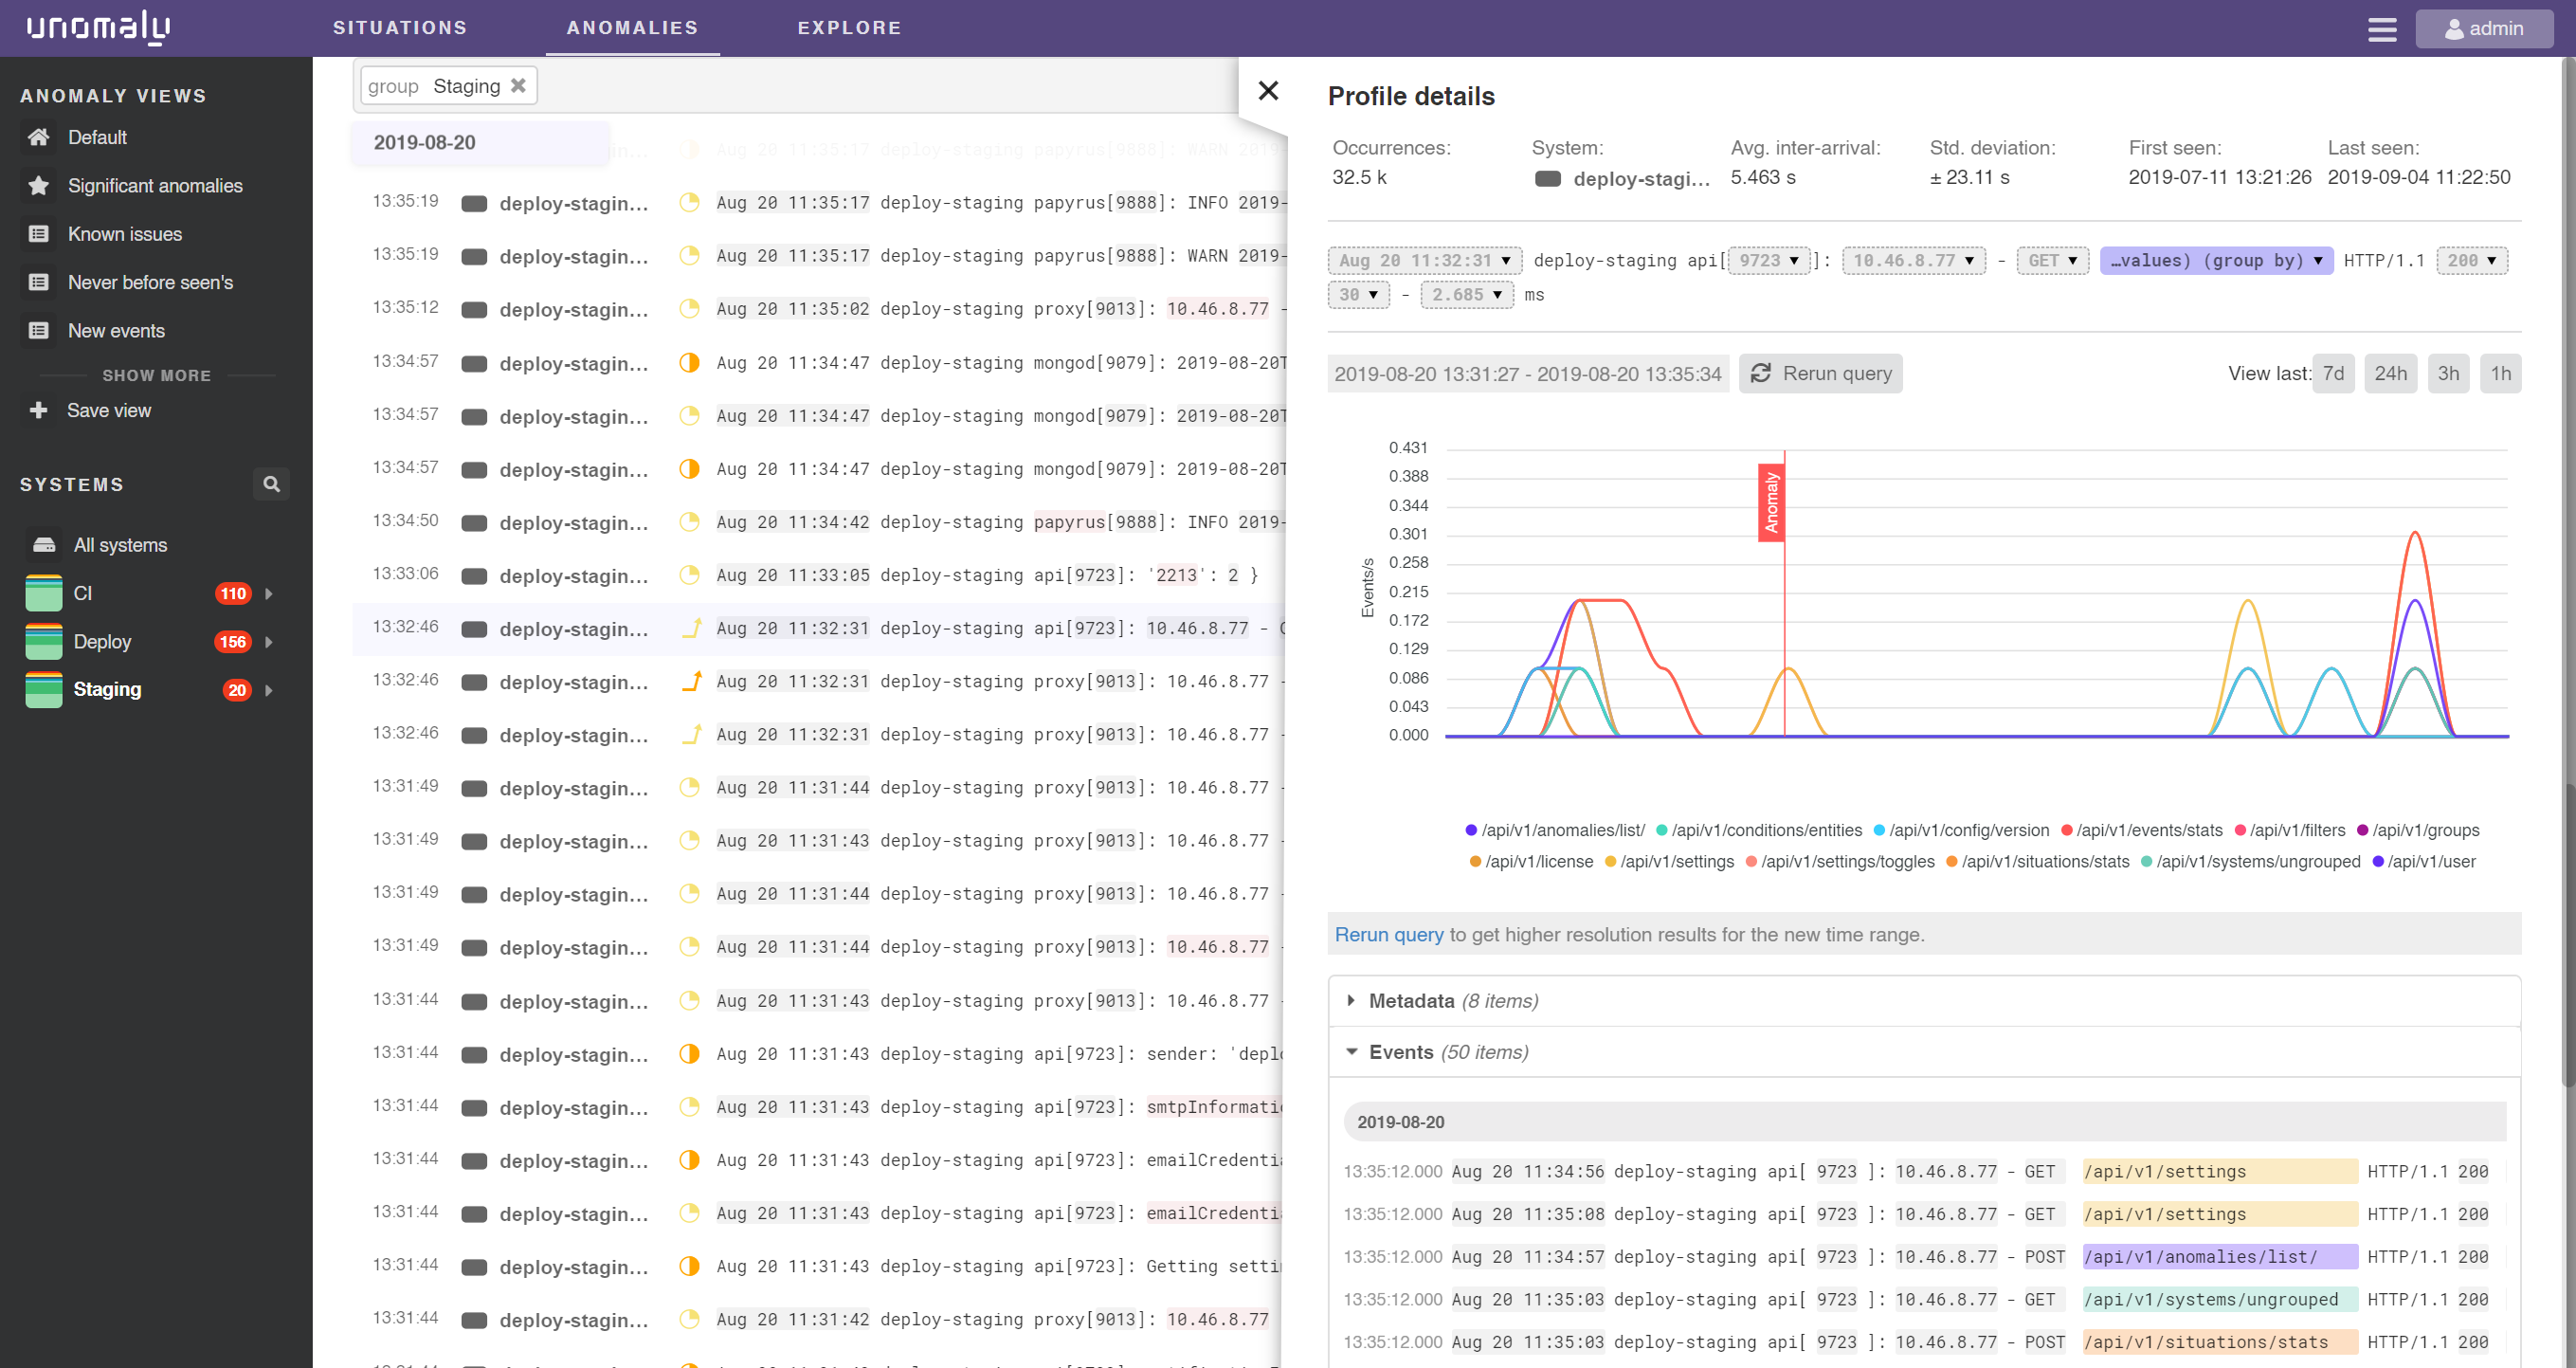This screenshot has height=1368, width=2576.
Task: Open the Known issues view
Action: click(x=125, y=234)
